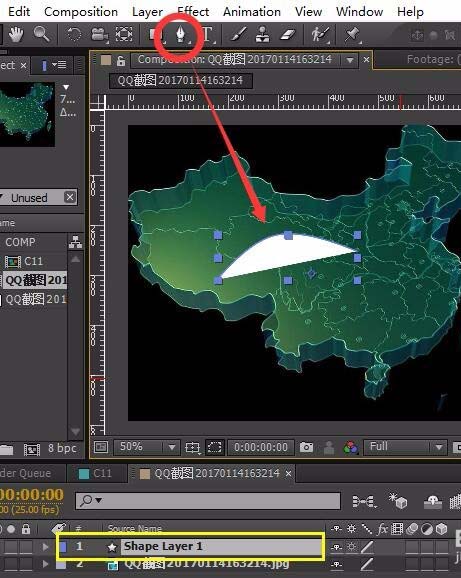Open the Animation menu
This screenshot has height=578, width=461.
point(252,12)
